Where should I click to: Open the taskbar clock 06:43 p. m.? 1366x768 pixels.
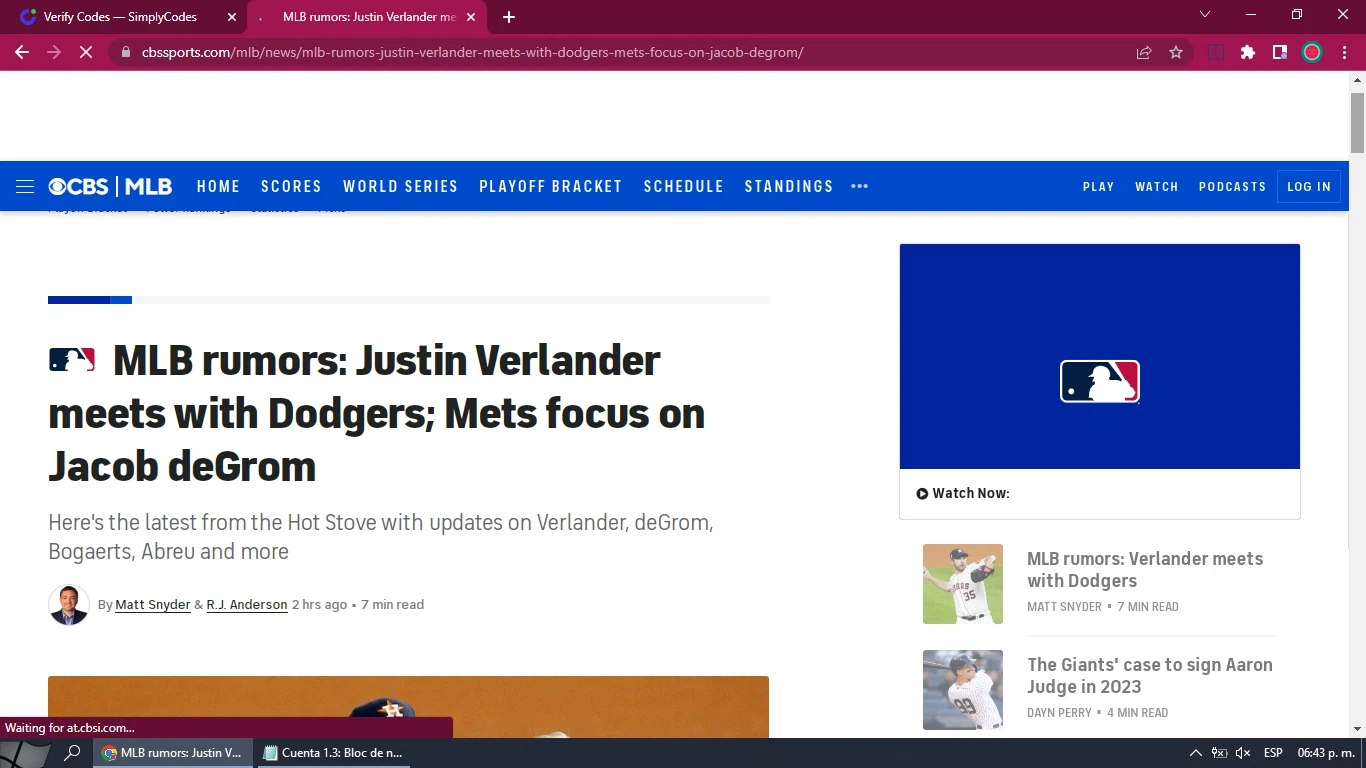[x=1325, y=753]
